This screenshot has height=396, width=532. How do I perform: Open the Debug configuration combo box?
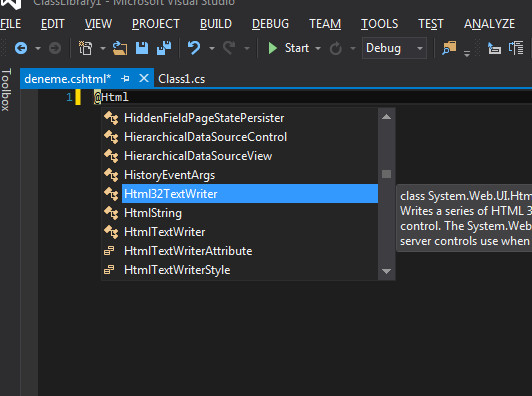tap(394, 48)
